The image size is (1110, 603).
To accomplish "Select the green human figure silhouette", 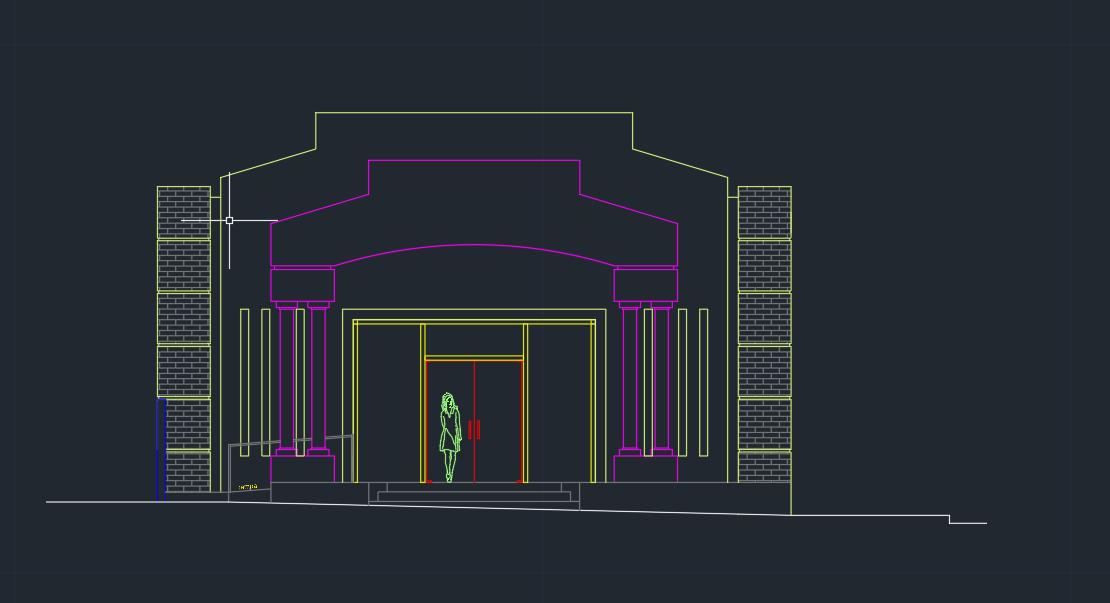I will 449,436.
